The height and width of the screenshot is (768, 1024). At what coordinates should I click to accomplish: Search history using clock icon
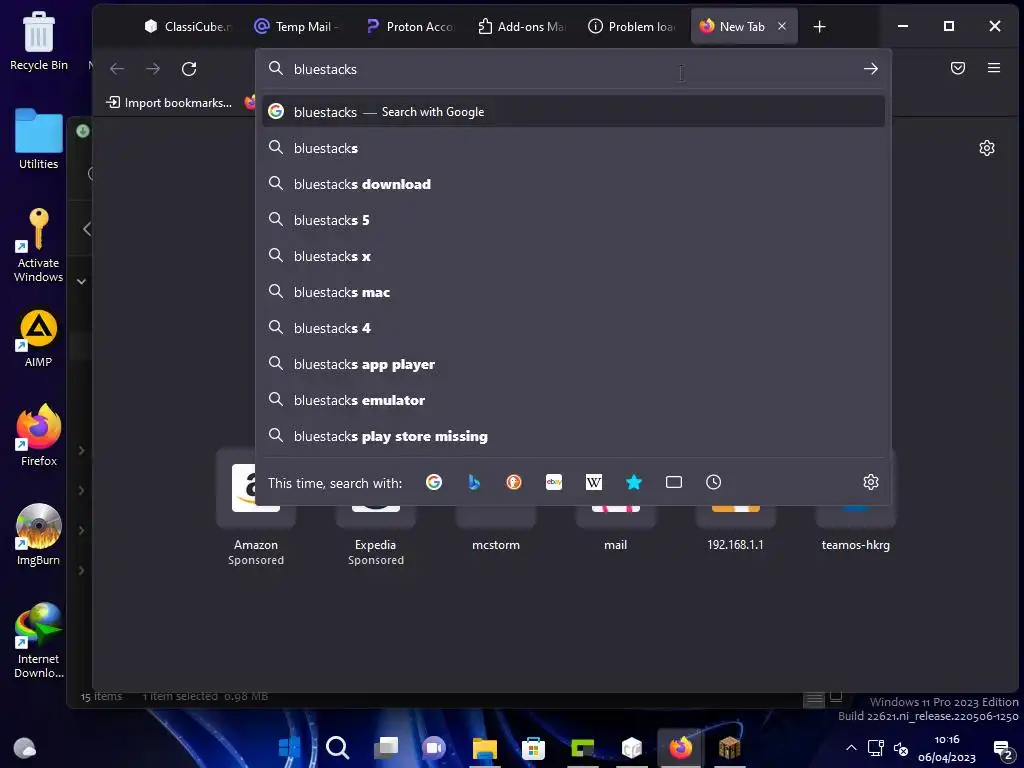713,482
